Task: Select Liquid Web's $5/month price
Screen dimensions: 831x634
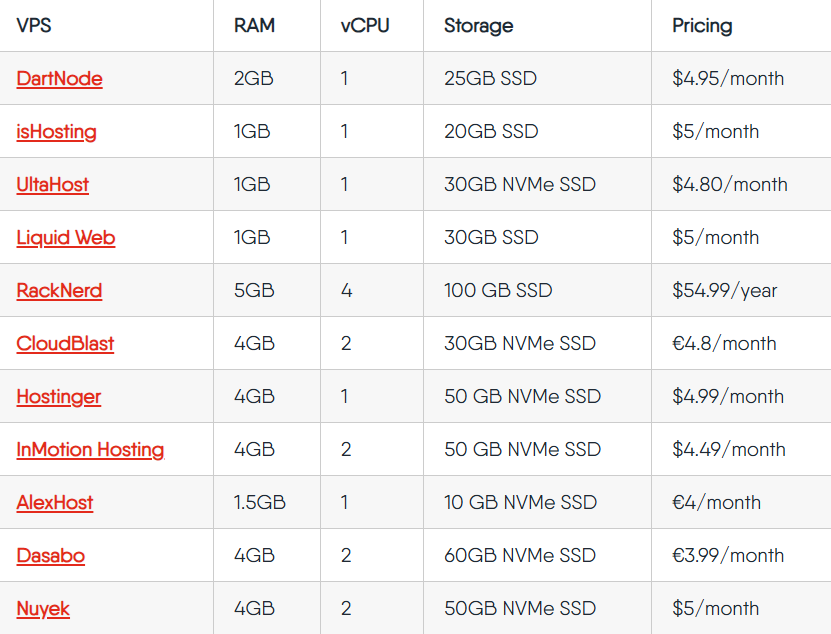Action: click(715, 237)
